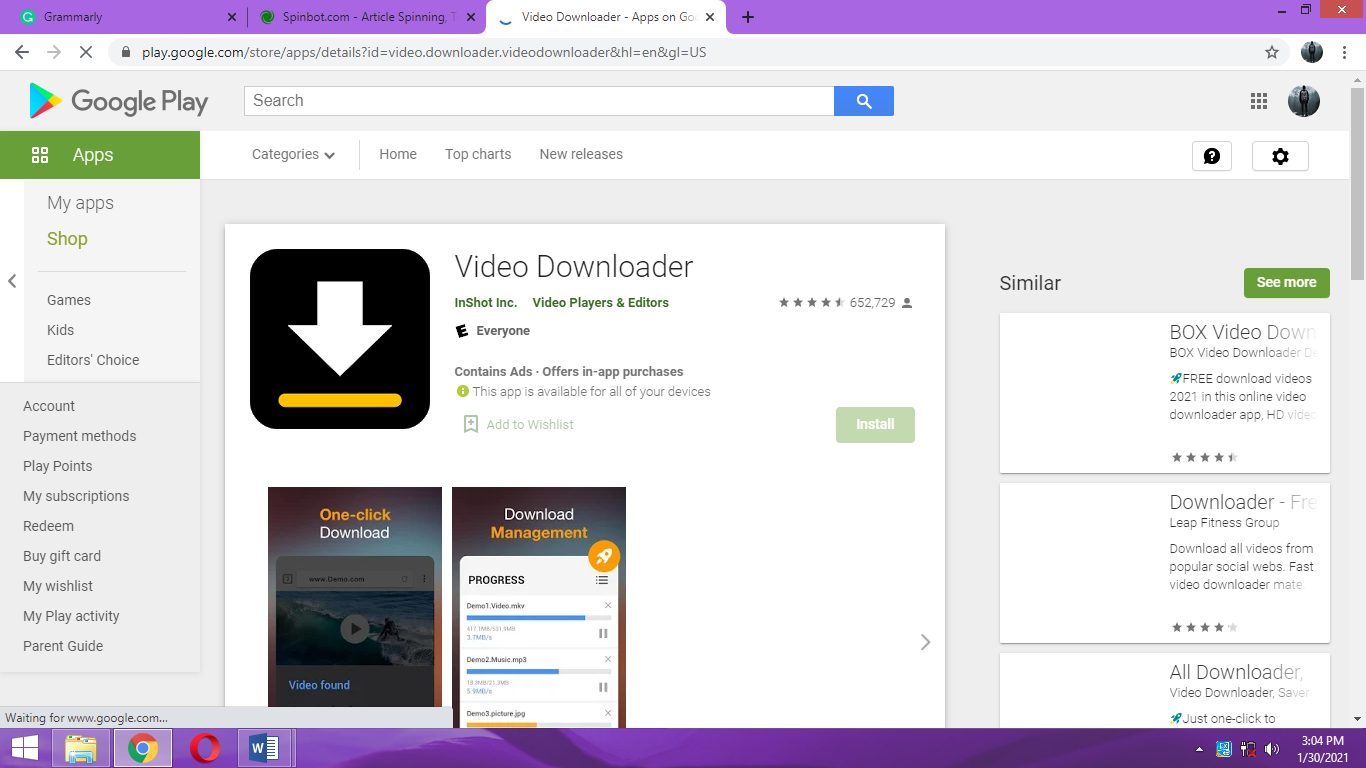Open New releases
Viewport: 1366px width, 768px height.
pos(581,154)
